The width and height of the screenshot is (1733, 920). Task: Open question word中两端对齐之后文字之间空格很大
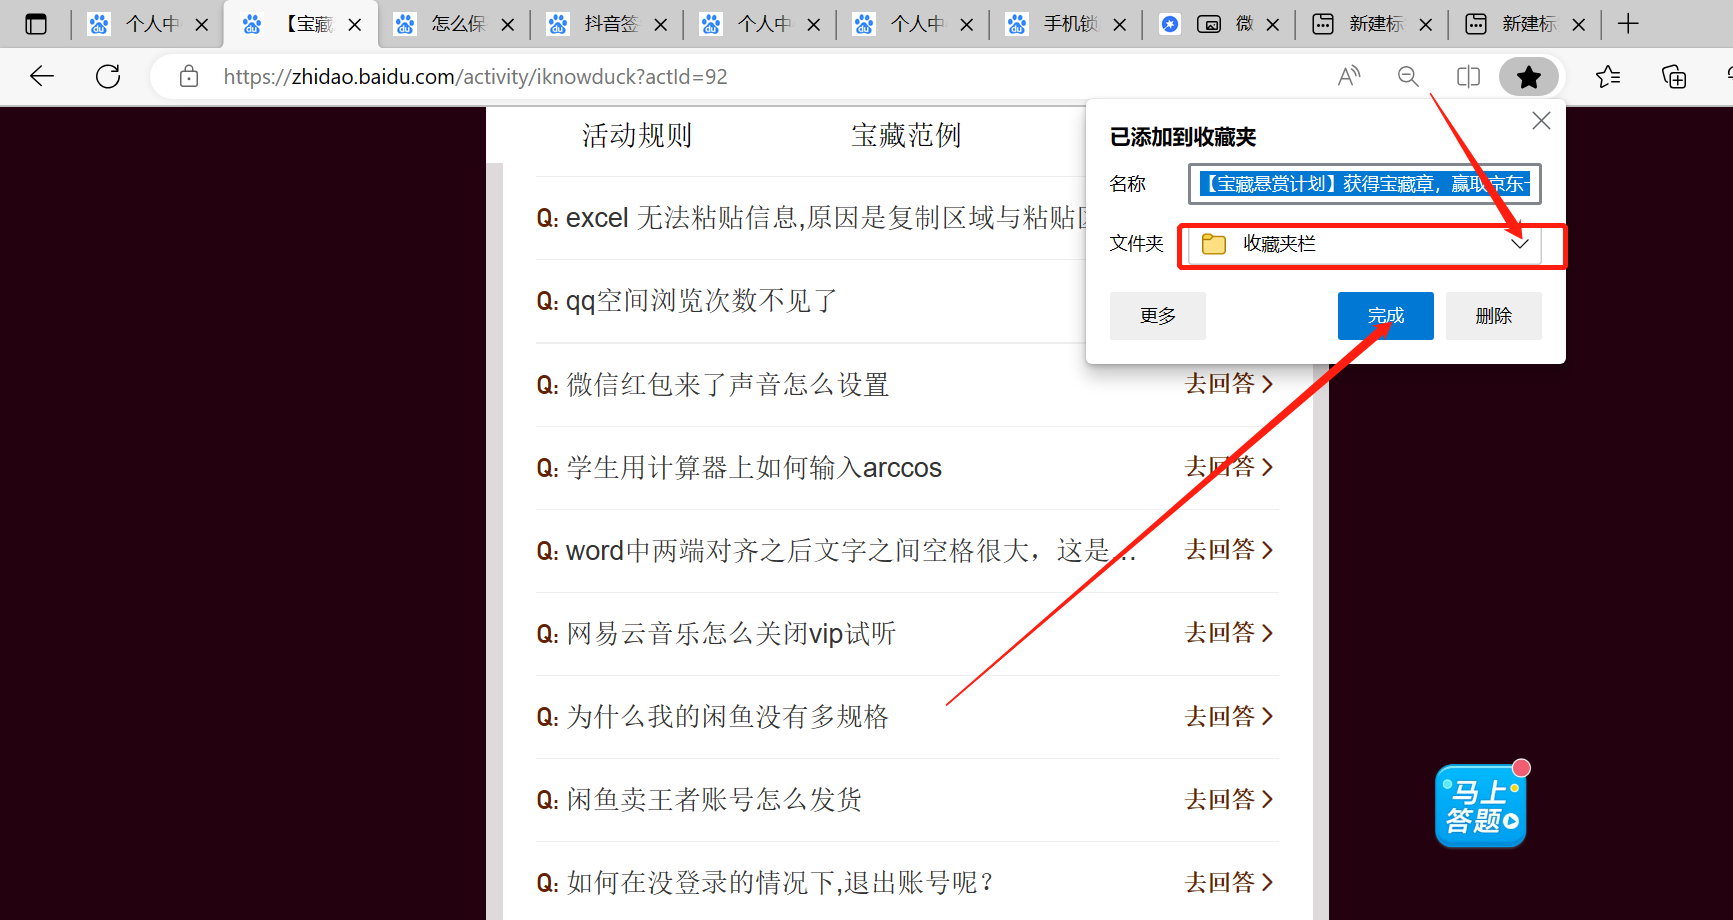[836, 550]
